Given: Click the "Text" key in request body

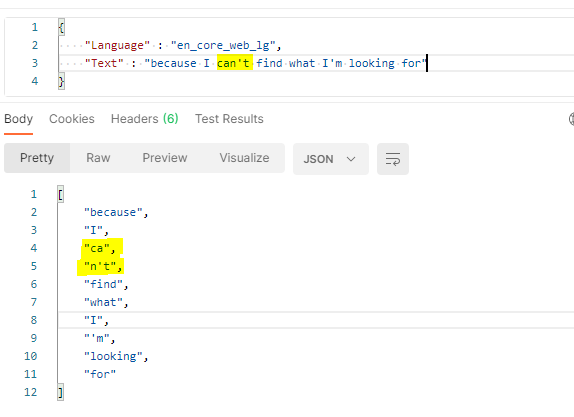Looking at the screenshot, I should [x=104, y=63].
